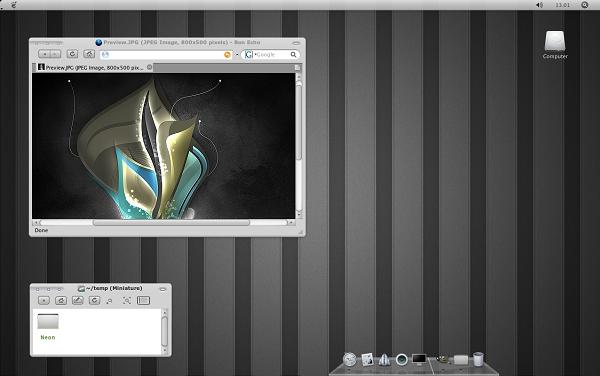The height and width of the screenshot is (376, 600).
Task: Close the Preview.JPG tab
Action: click(x=150, y=67)
